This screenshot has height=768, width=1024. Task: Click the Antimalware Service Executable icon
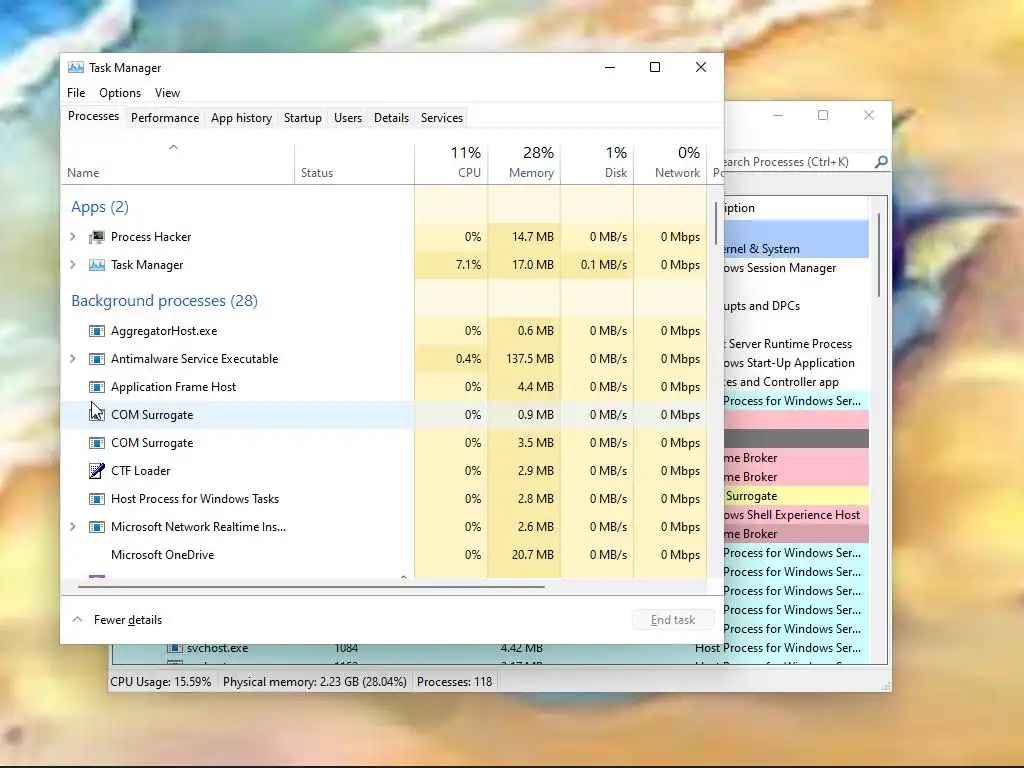pos(97,359)
